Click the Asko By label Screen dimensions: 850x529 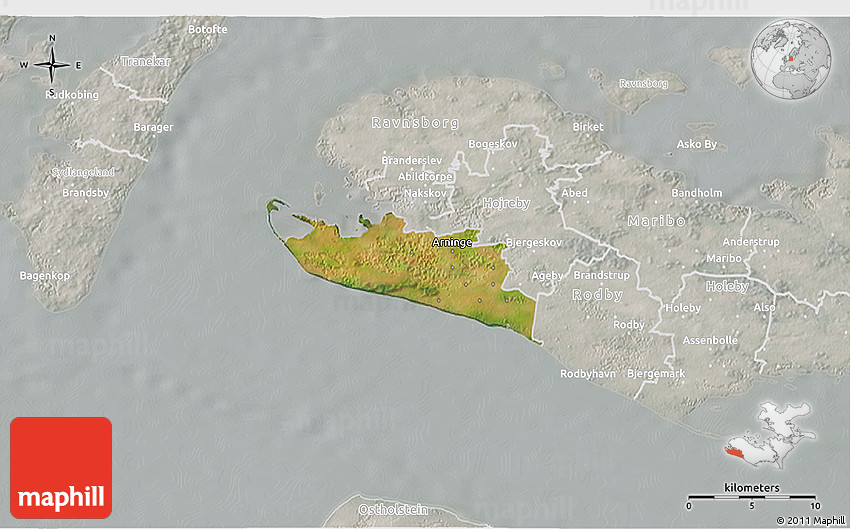[697, 144]
